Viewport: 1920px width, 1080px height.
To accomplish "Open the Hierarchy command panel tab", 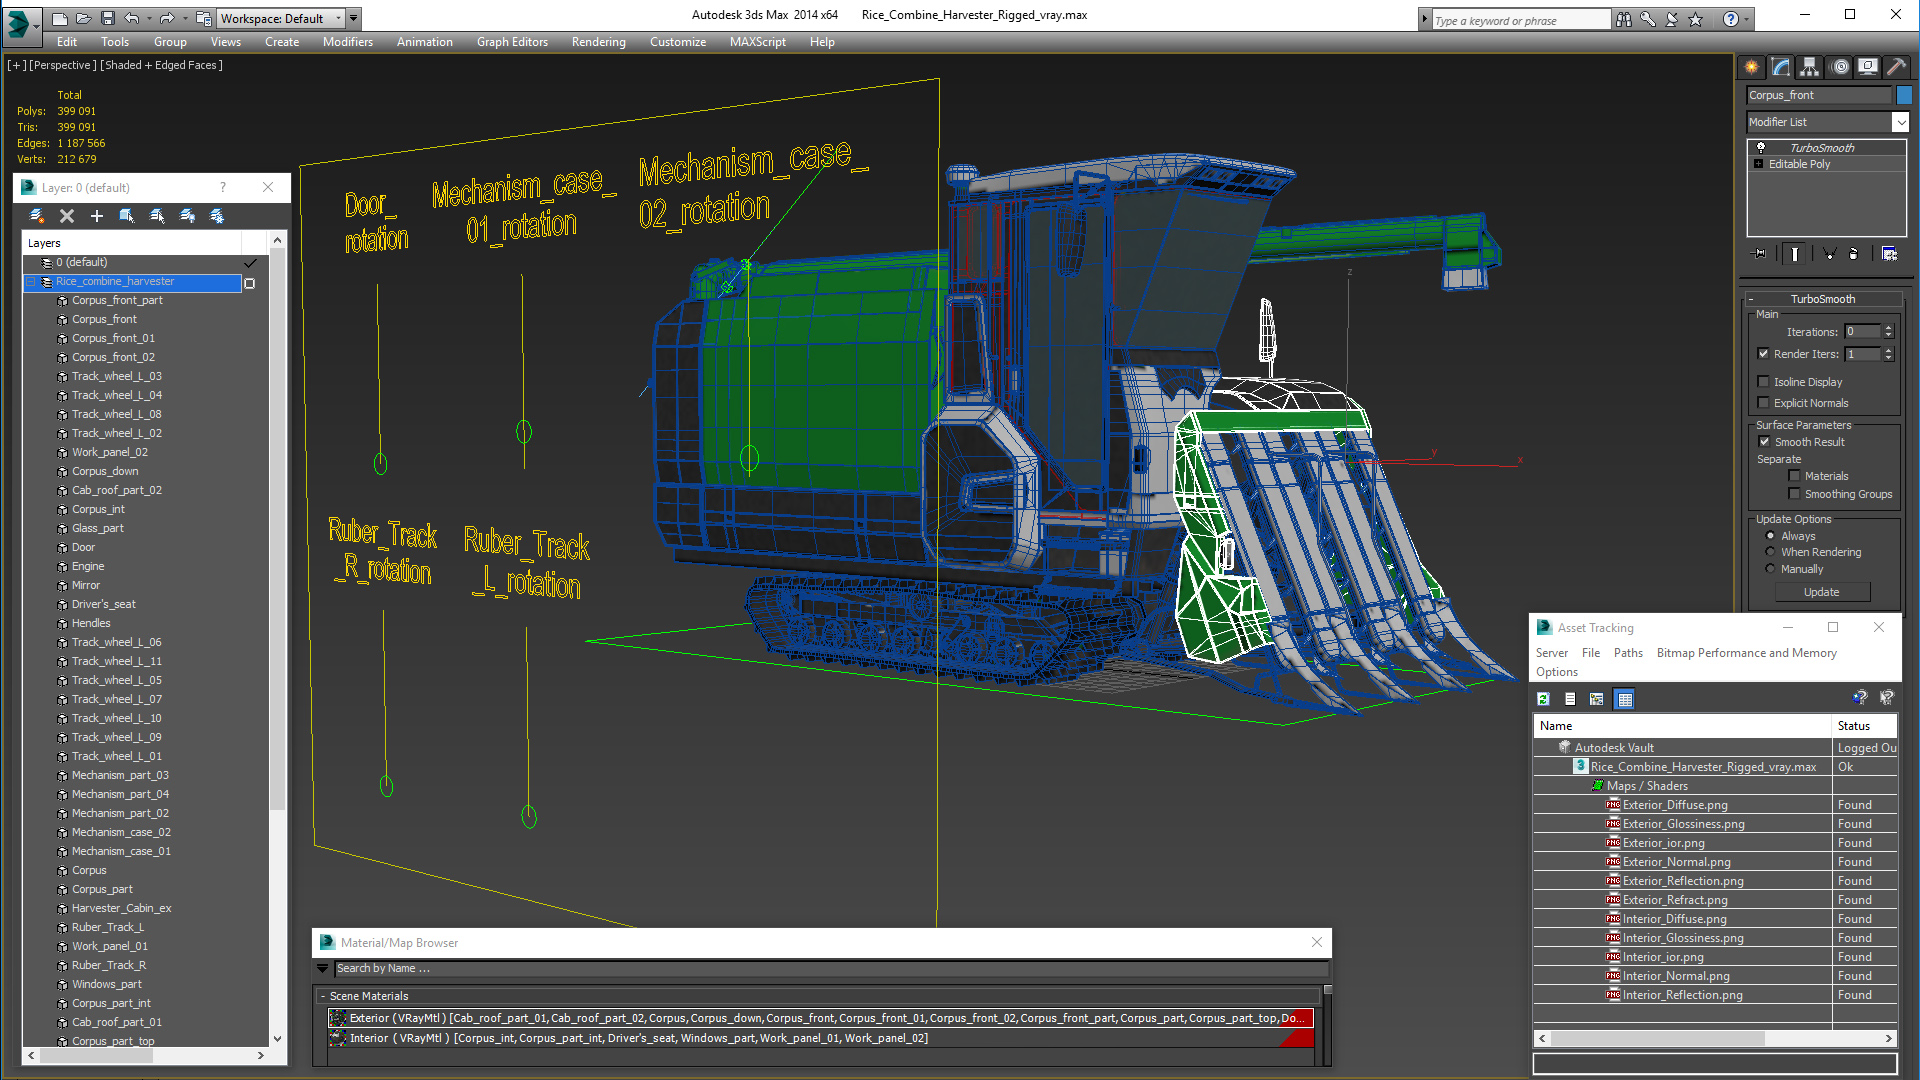I will tap(1810, 67).
